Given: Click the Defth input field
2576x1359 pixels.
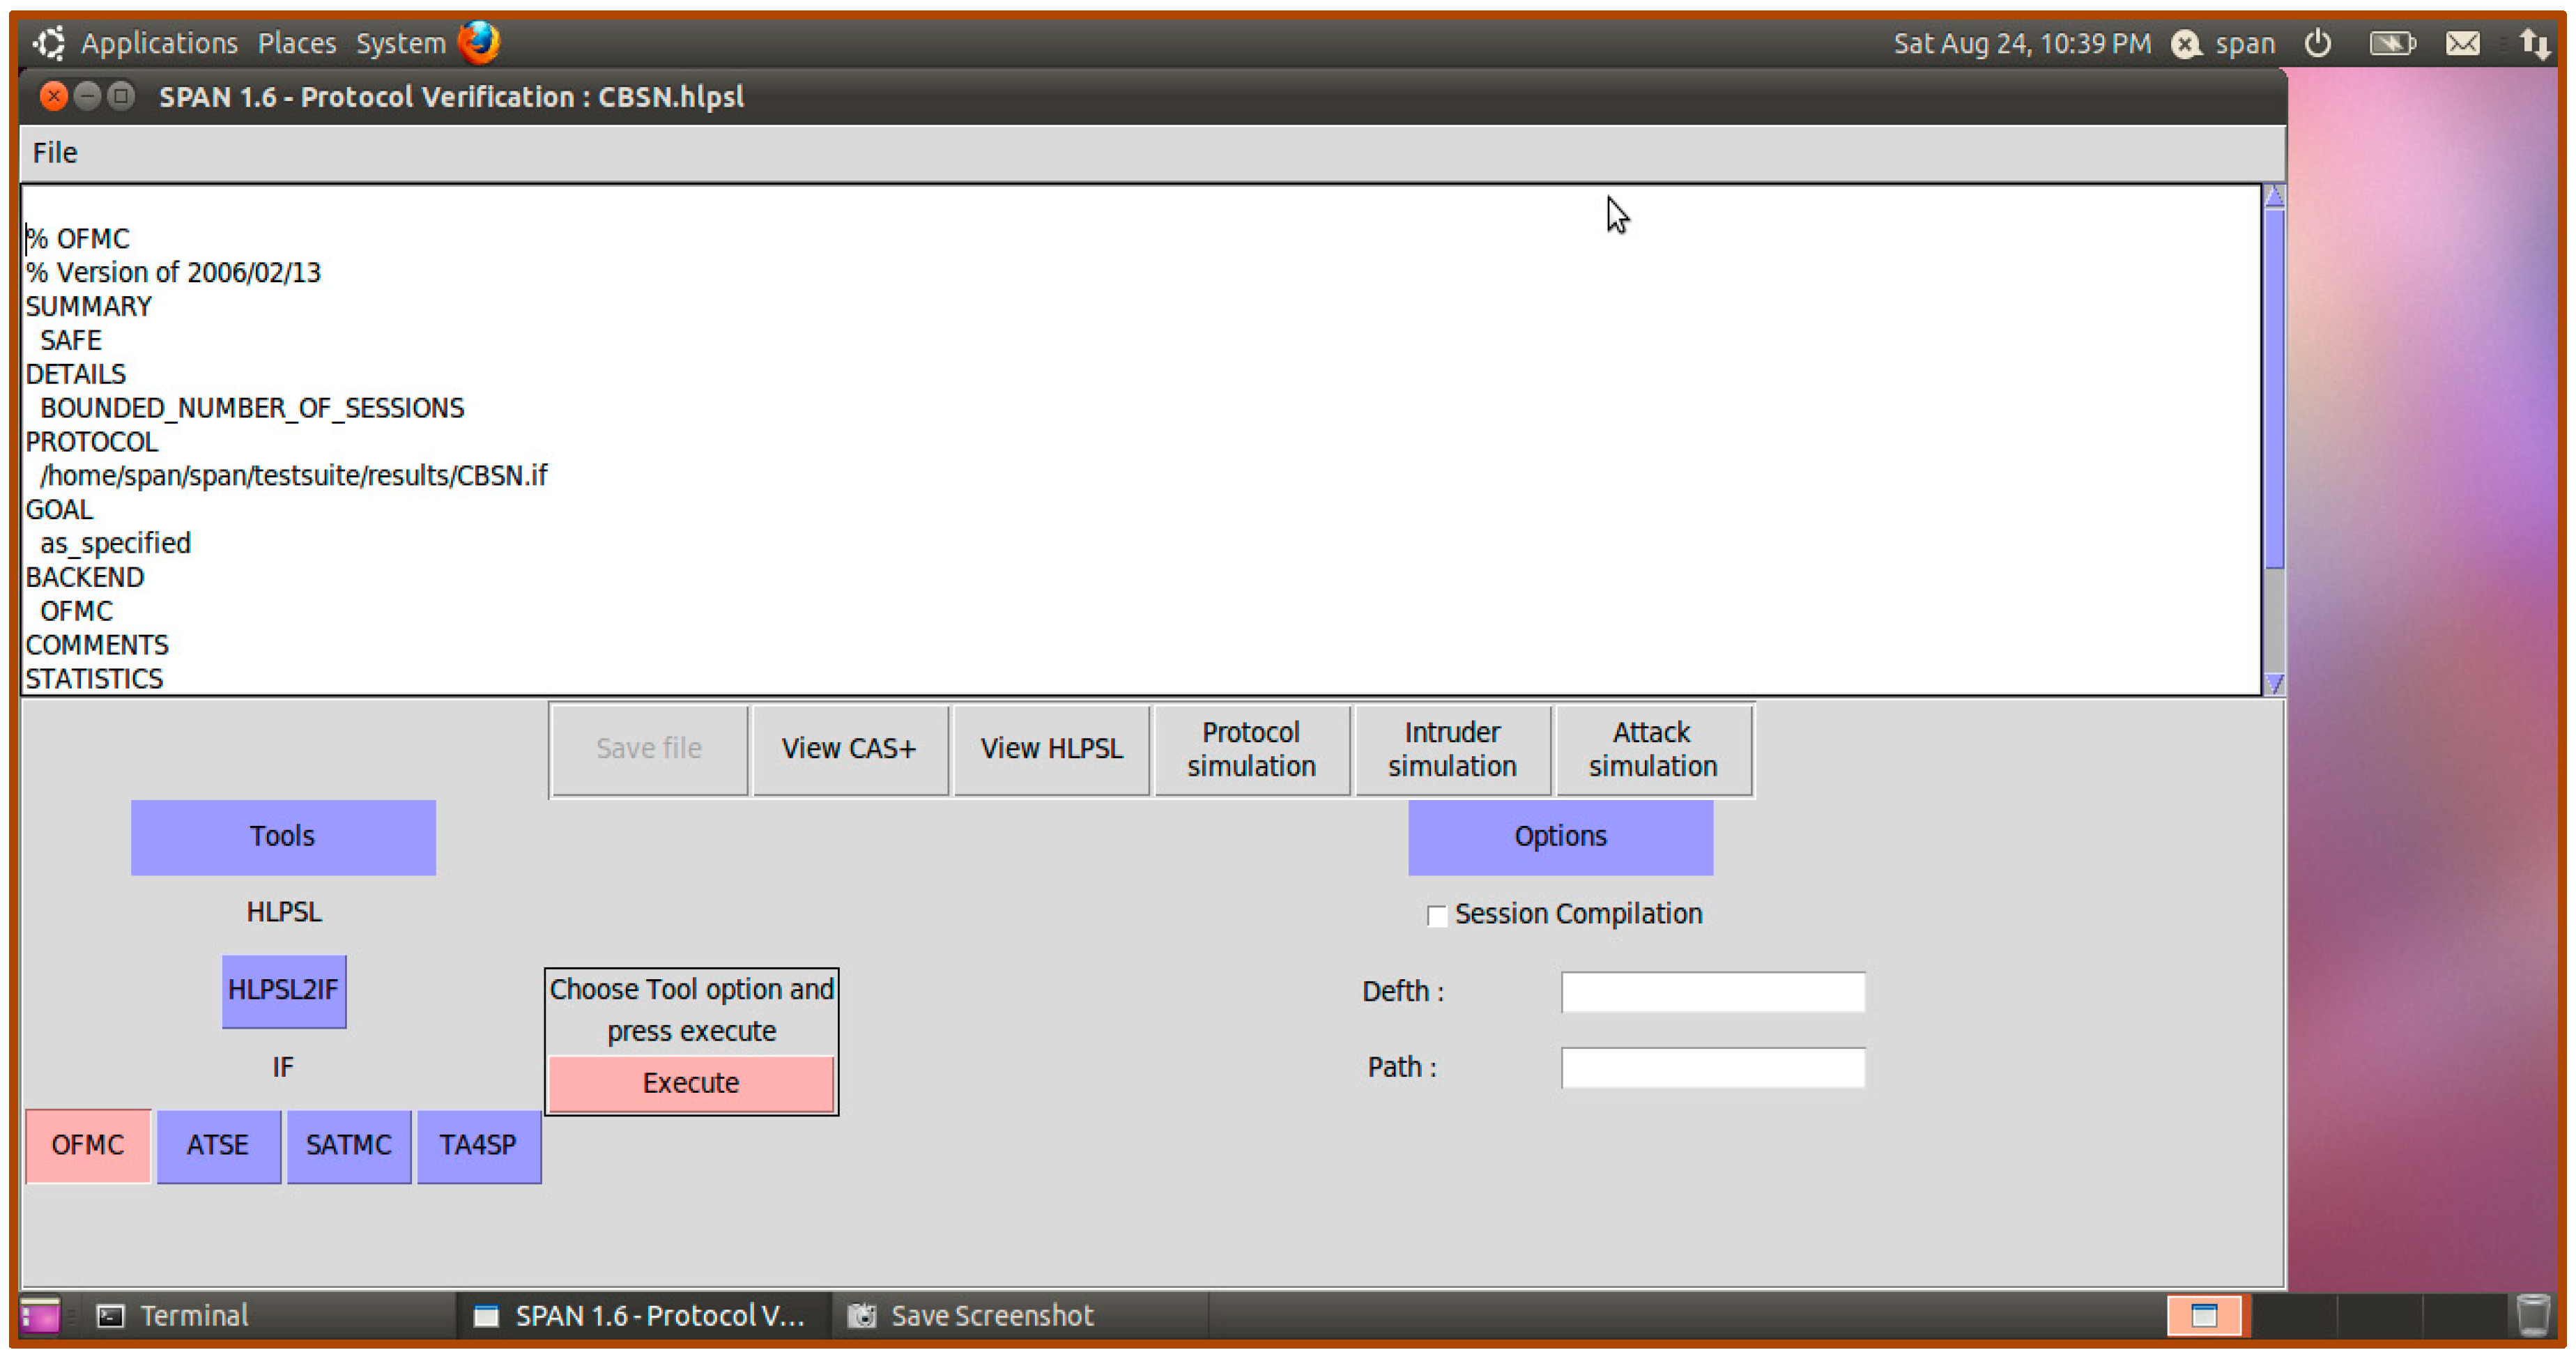Looking at the screenshot, I should tap(1712, 991).
